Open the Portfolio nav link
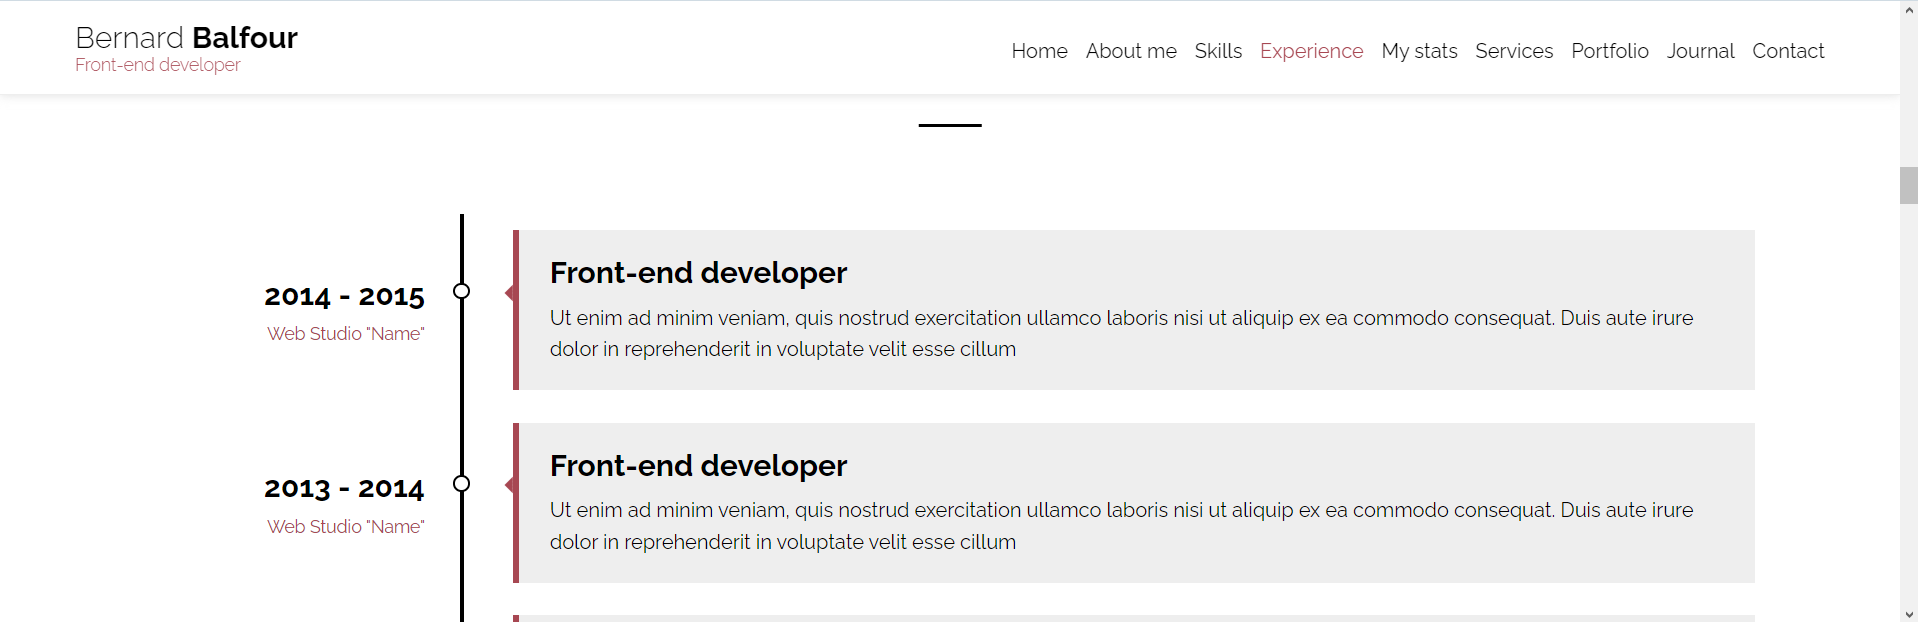1918x622 pixels. [x=1609, y=51]
